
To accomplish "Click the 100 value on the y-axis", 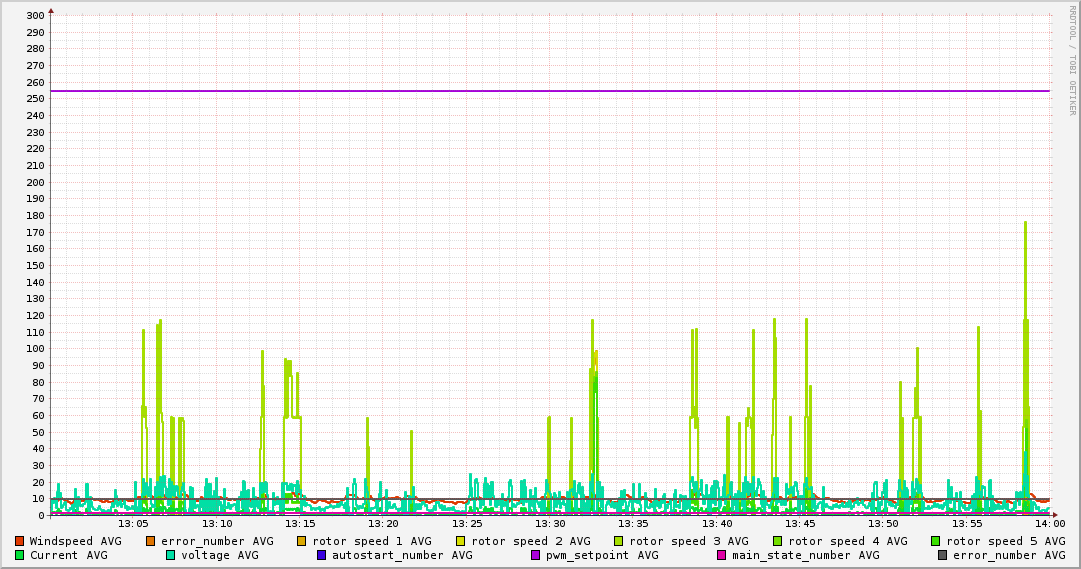I will point(34,349).
